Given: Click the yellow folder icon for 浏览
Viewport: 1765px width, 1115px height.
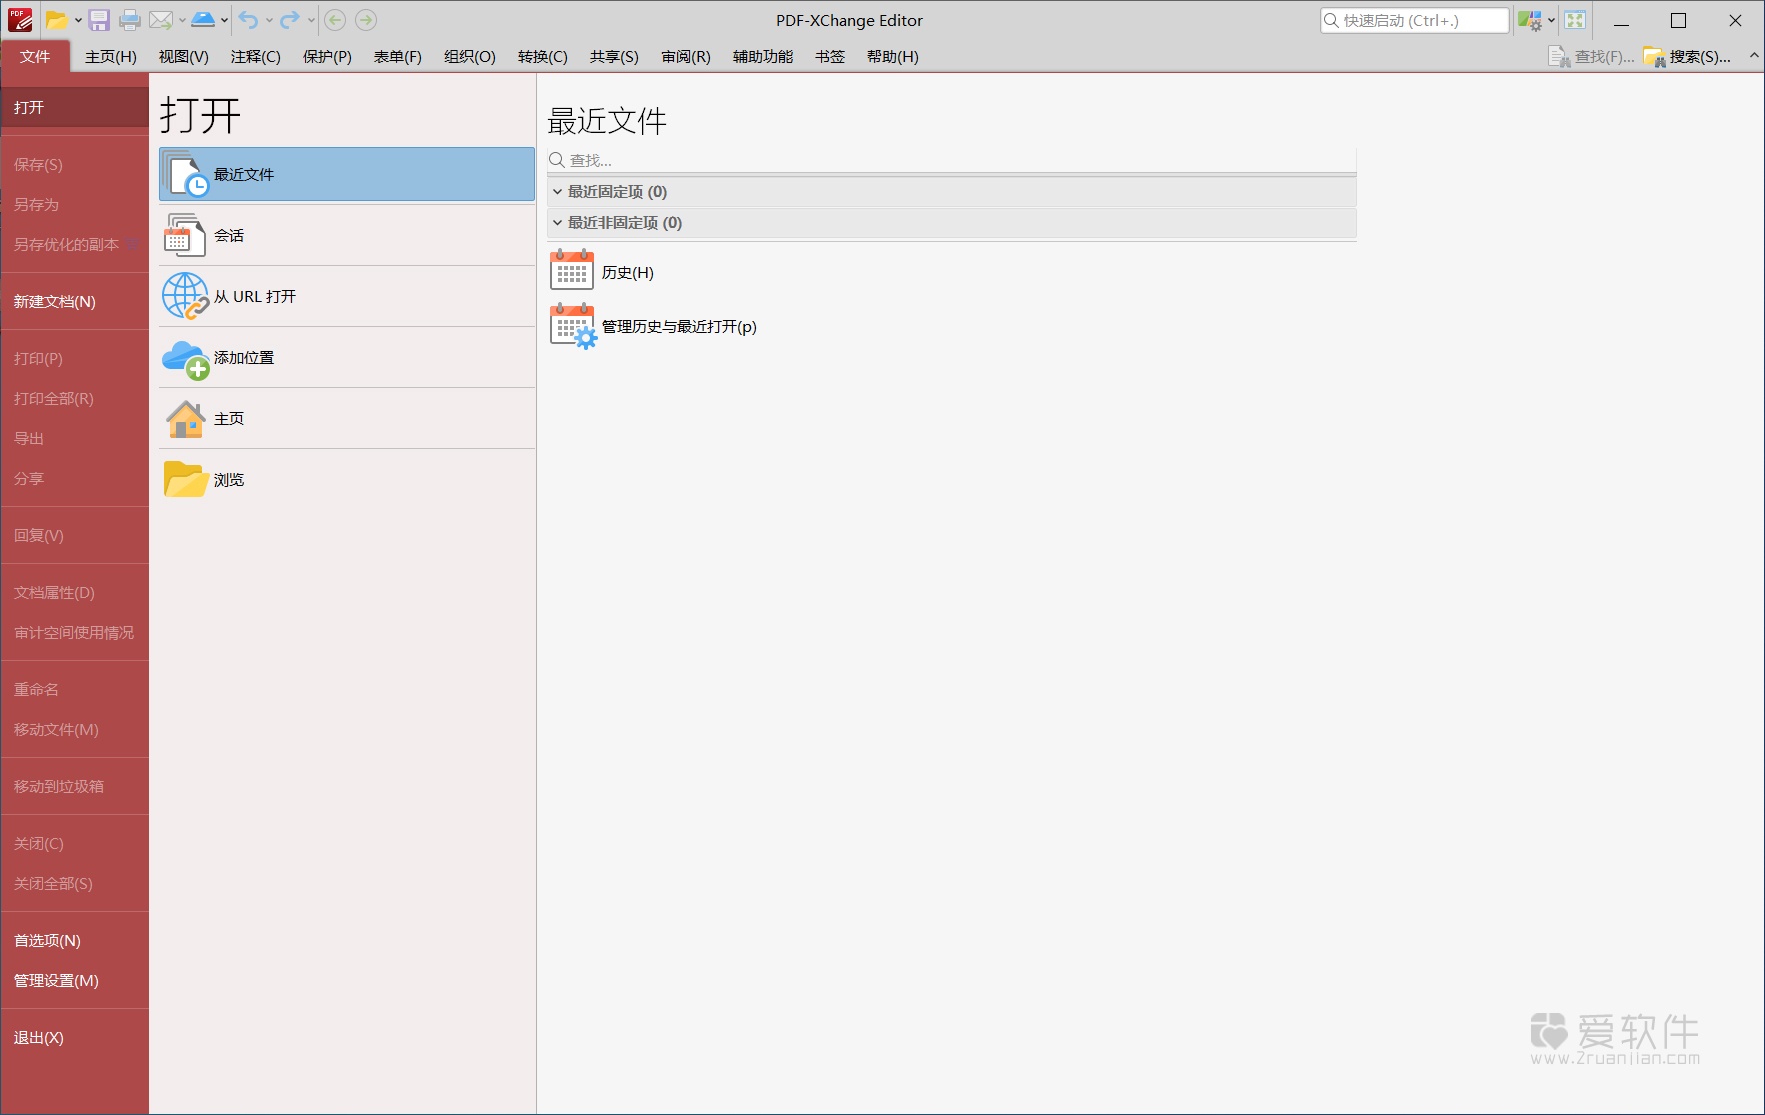Looking at the screenshot, I should point(185,479).
